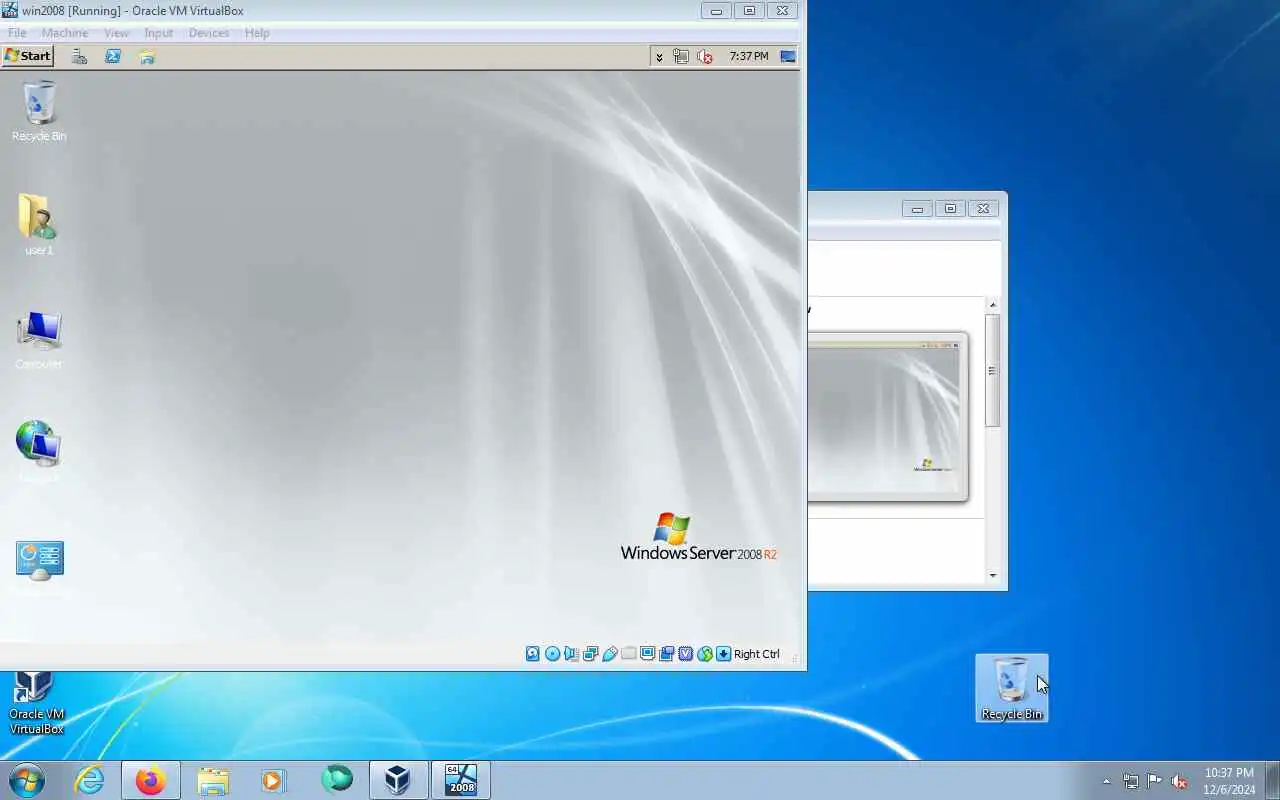Click scroll-down arrow in background window
The width and height of the screenshot is (1280, 800).
[992, 575]
